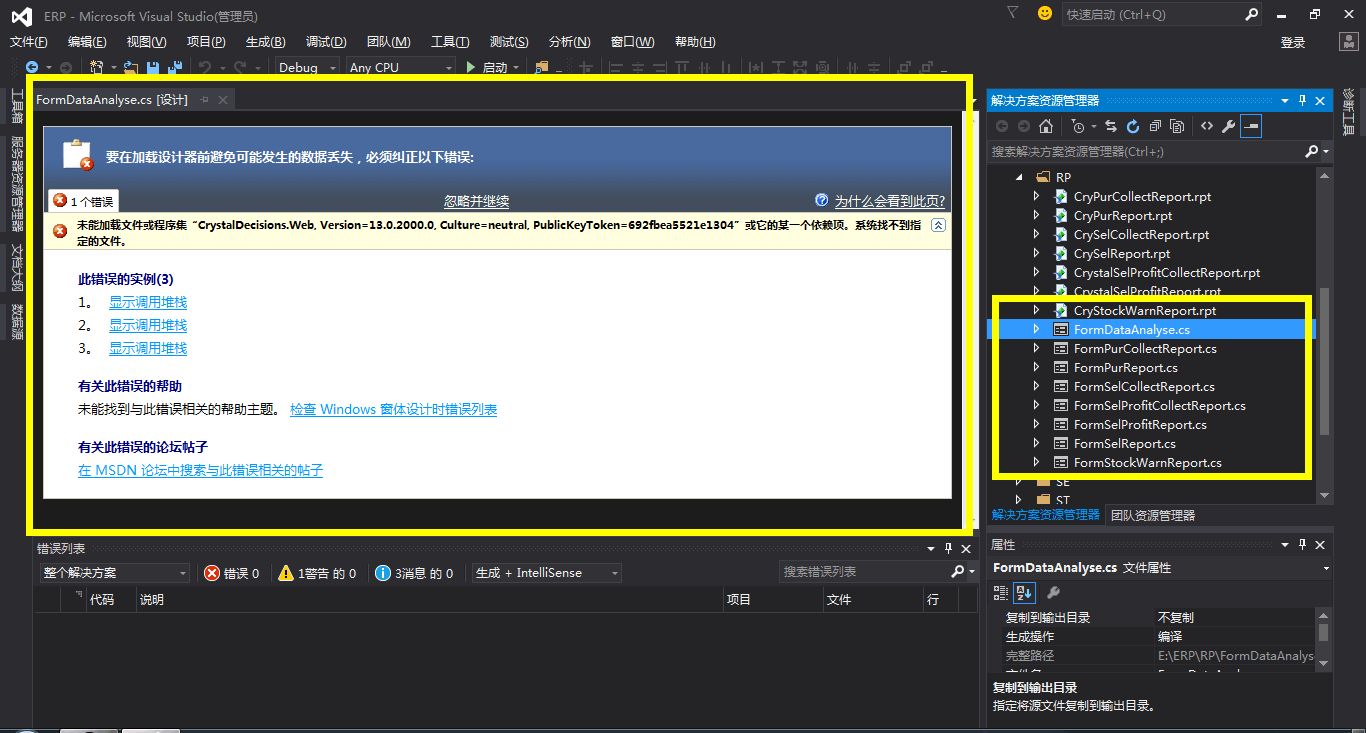This screenshot has height=733, width=1366.
Task: Open the File menu
Action: (29, 42)
